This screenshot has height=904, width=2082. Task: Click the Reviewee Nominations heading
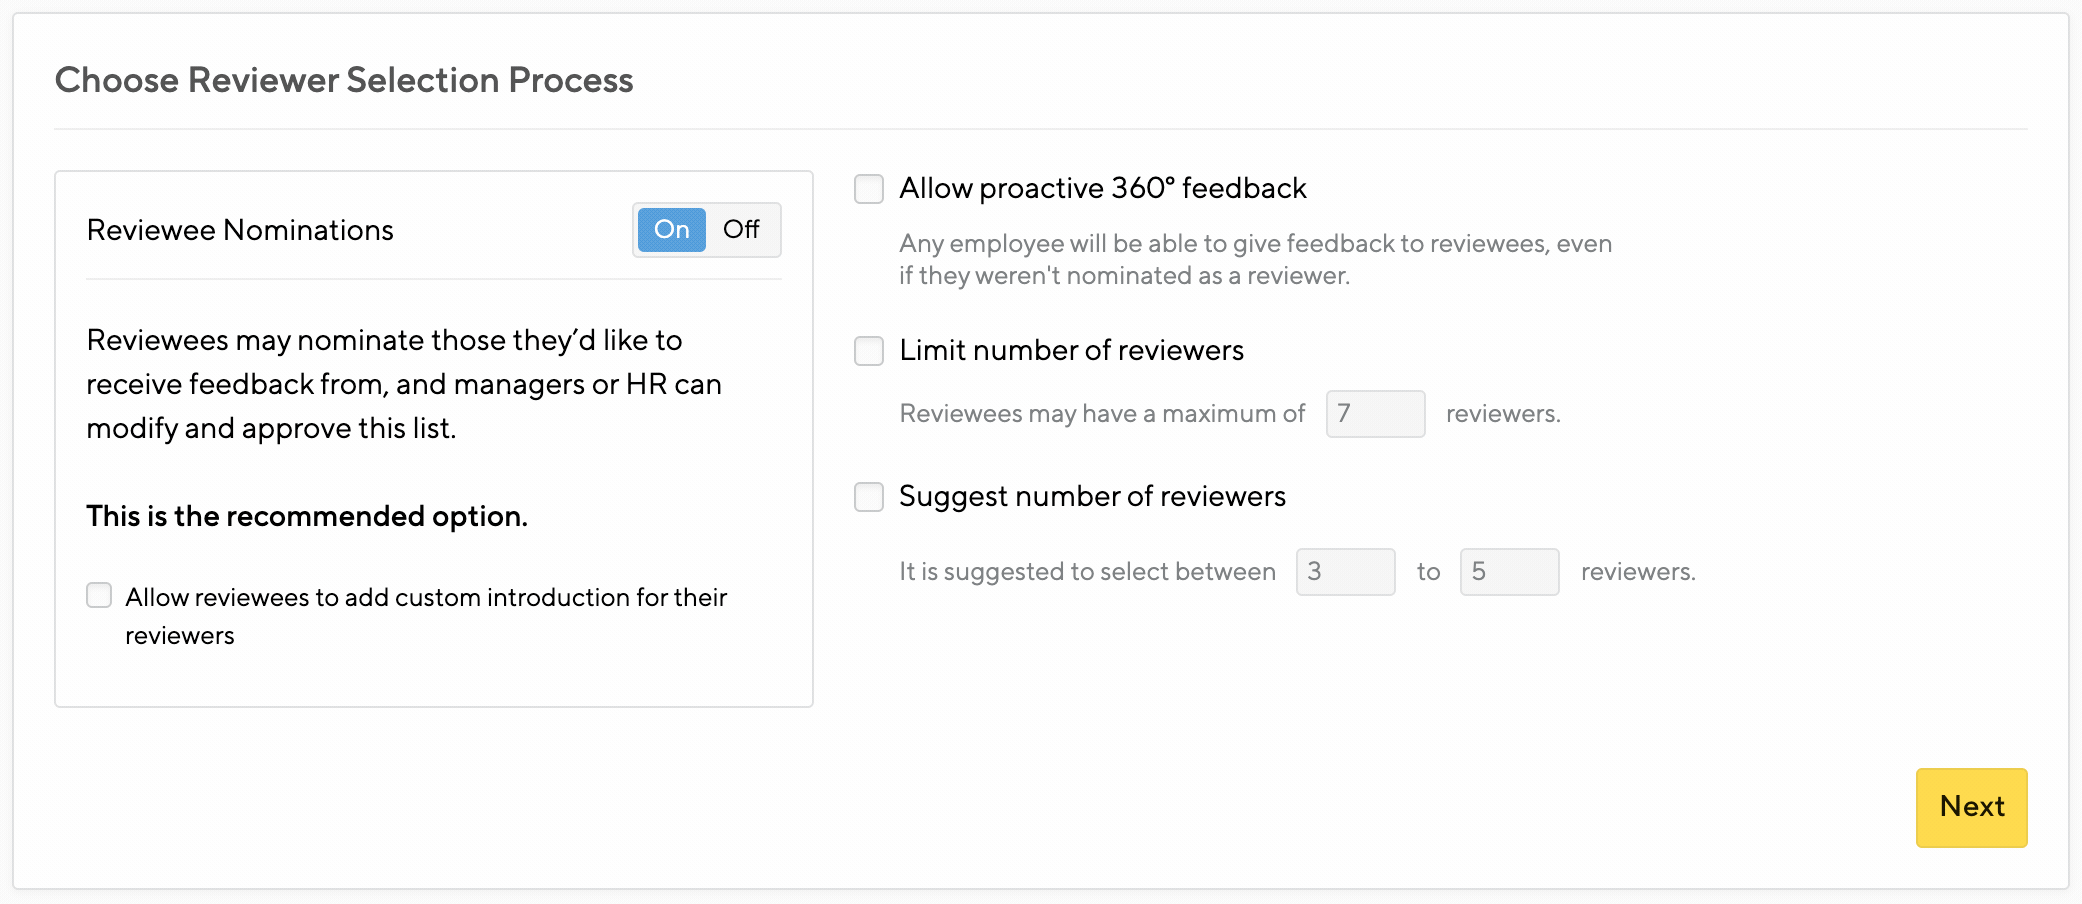(x=240, y=230)
